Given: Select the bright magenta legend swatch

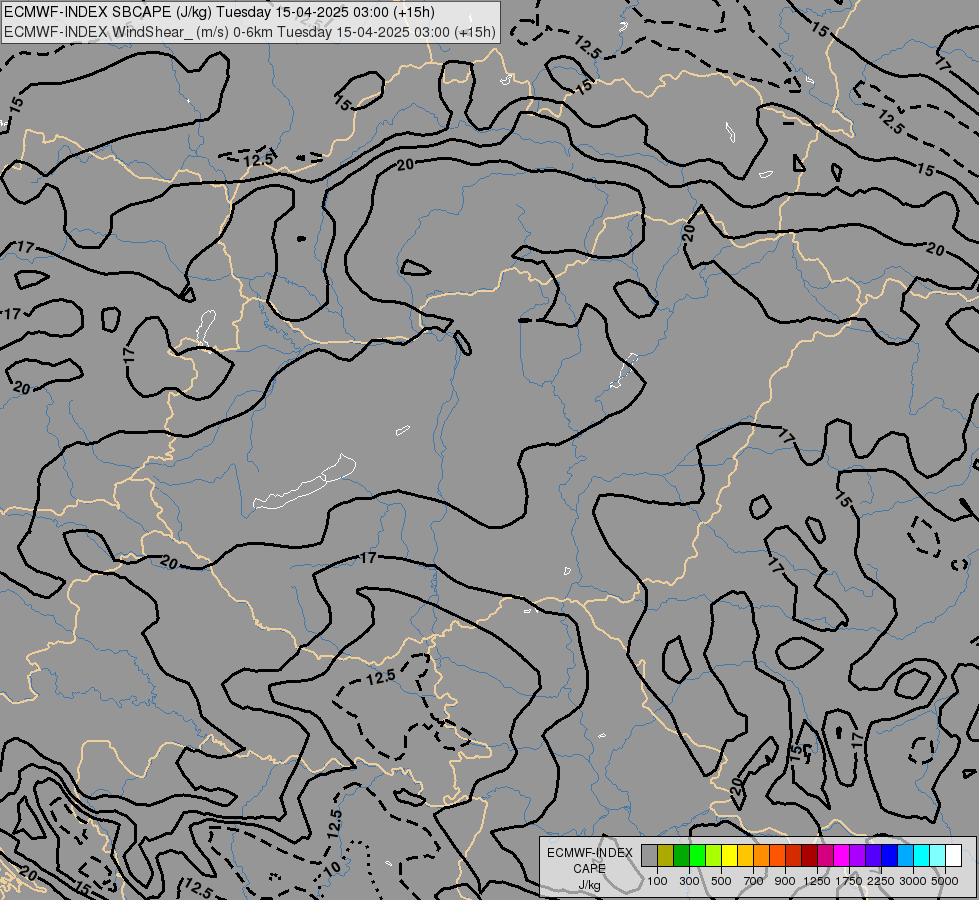Looking at the screenshot, I should [x=842, y=855].
